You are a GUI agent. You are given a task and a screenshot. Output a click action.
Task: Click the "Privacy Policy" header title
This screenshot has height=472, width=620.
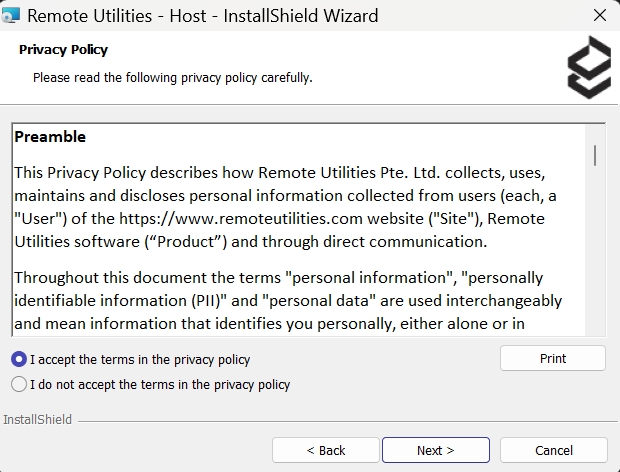click(x=63, y=50)
